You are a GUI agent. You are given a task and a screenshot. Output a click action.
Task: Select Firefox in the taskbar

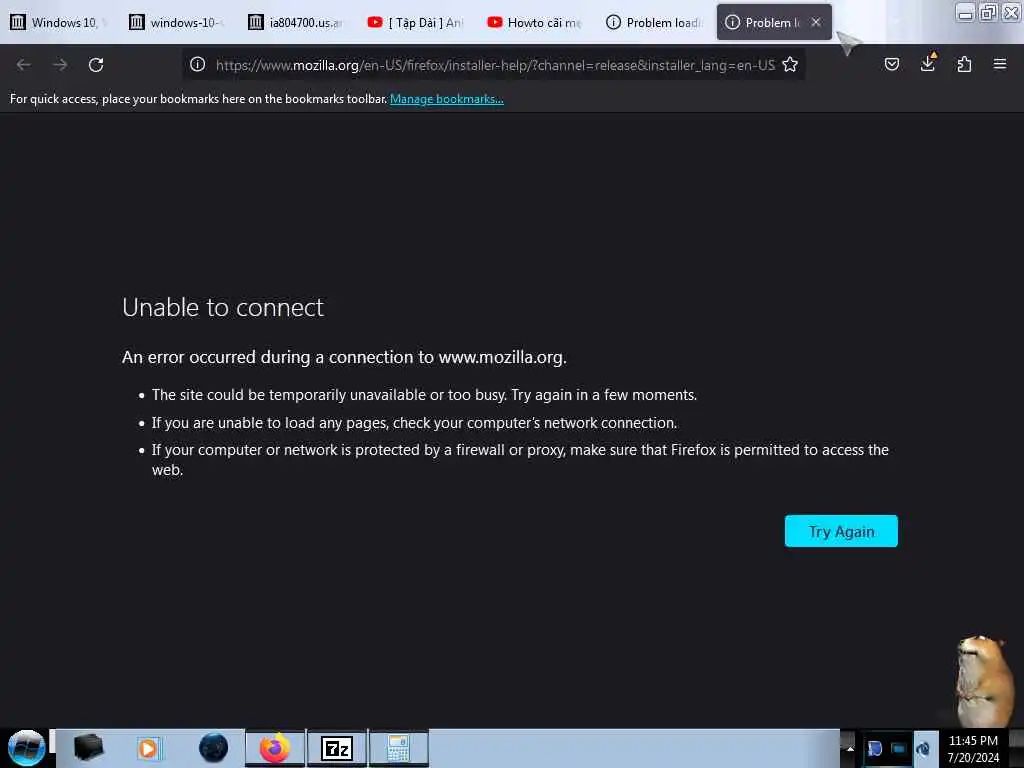point(275,748)
